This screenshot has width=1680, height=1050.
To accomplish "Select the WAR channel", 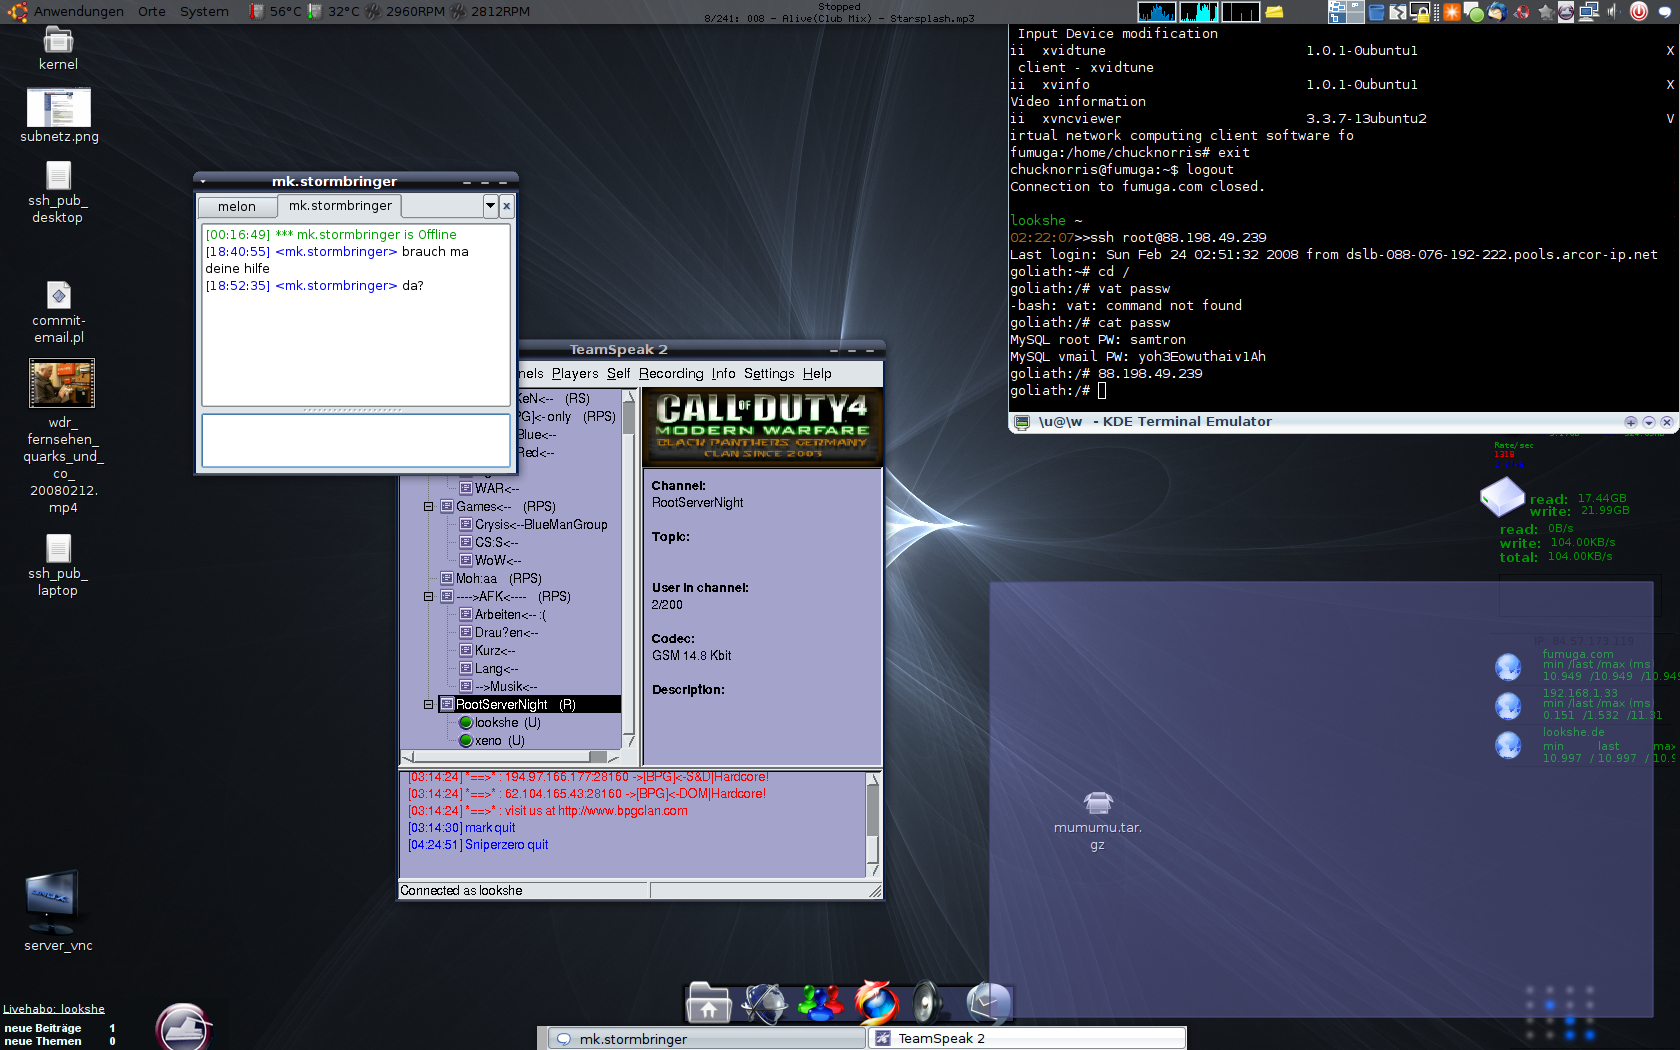I will coord(489,489).
